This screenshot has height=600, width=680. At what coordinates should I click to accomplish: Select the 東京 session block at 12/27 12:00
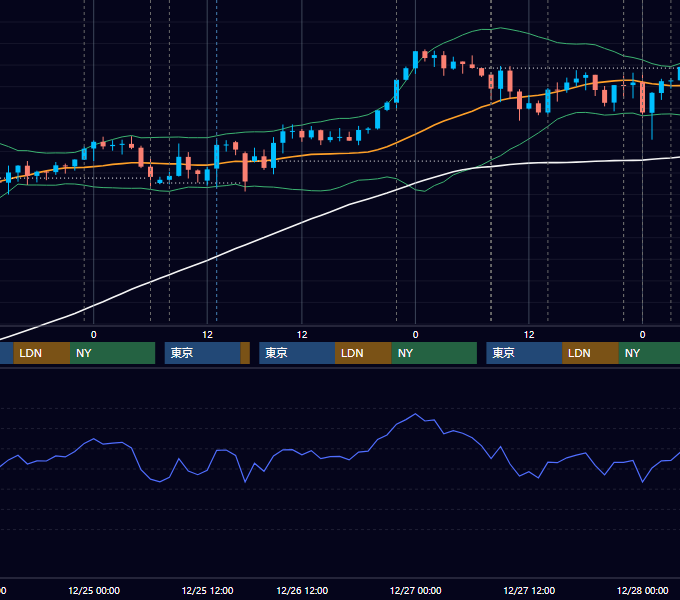coord(524,353)
